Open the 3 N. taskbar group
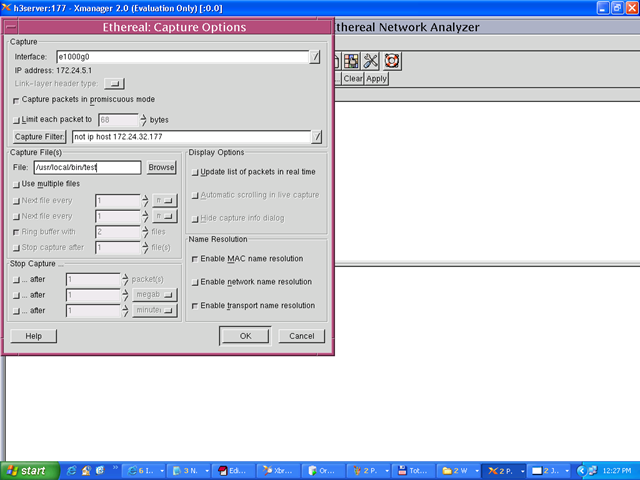 coord(189,471)
